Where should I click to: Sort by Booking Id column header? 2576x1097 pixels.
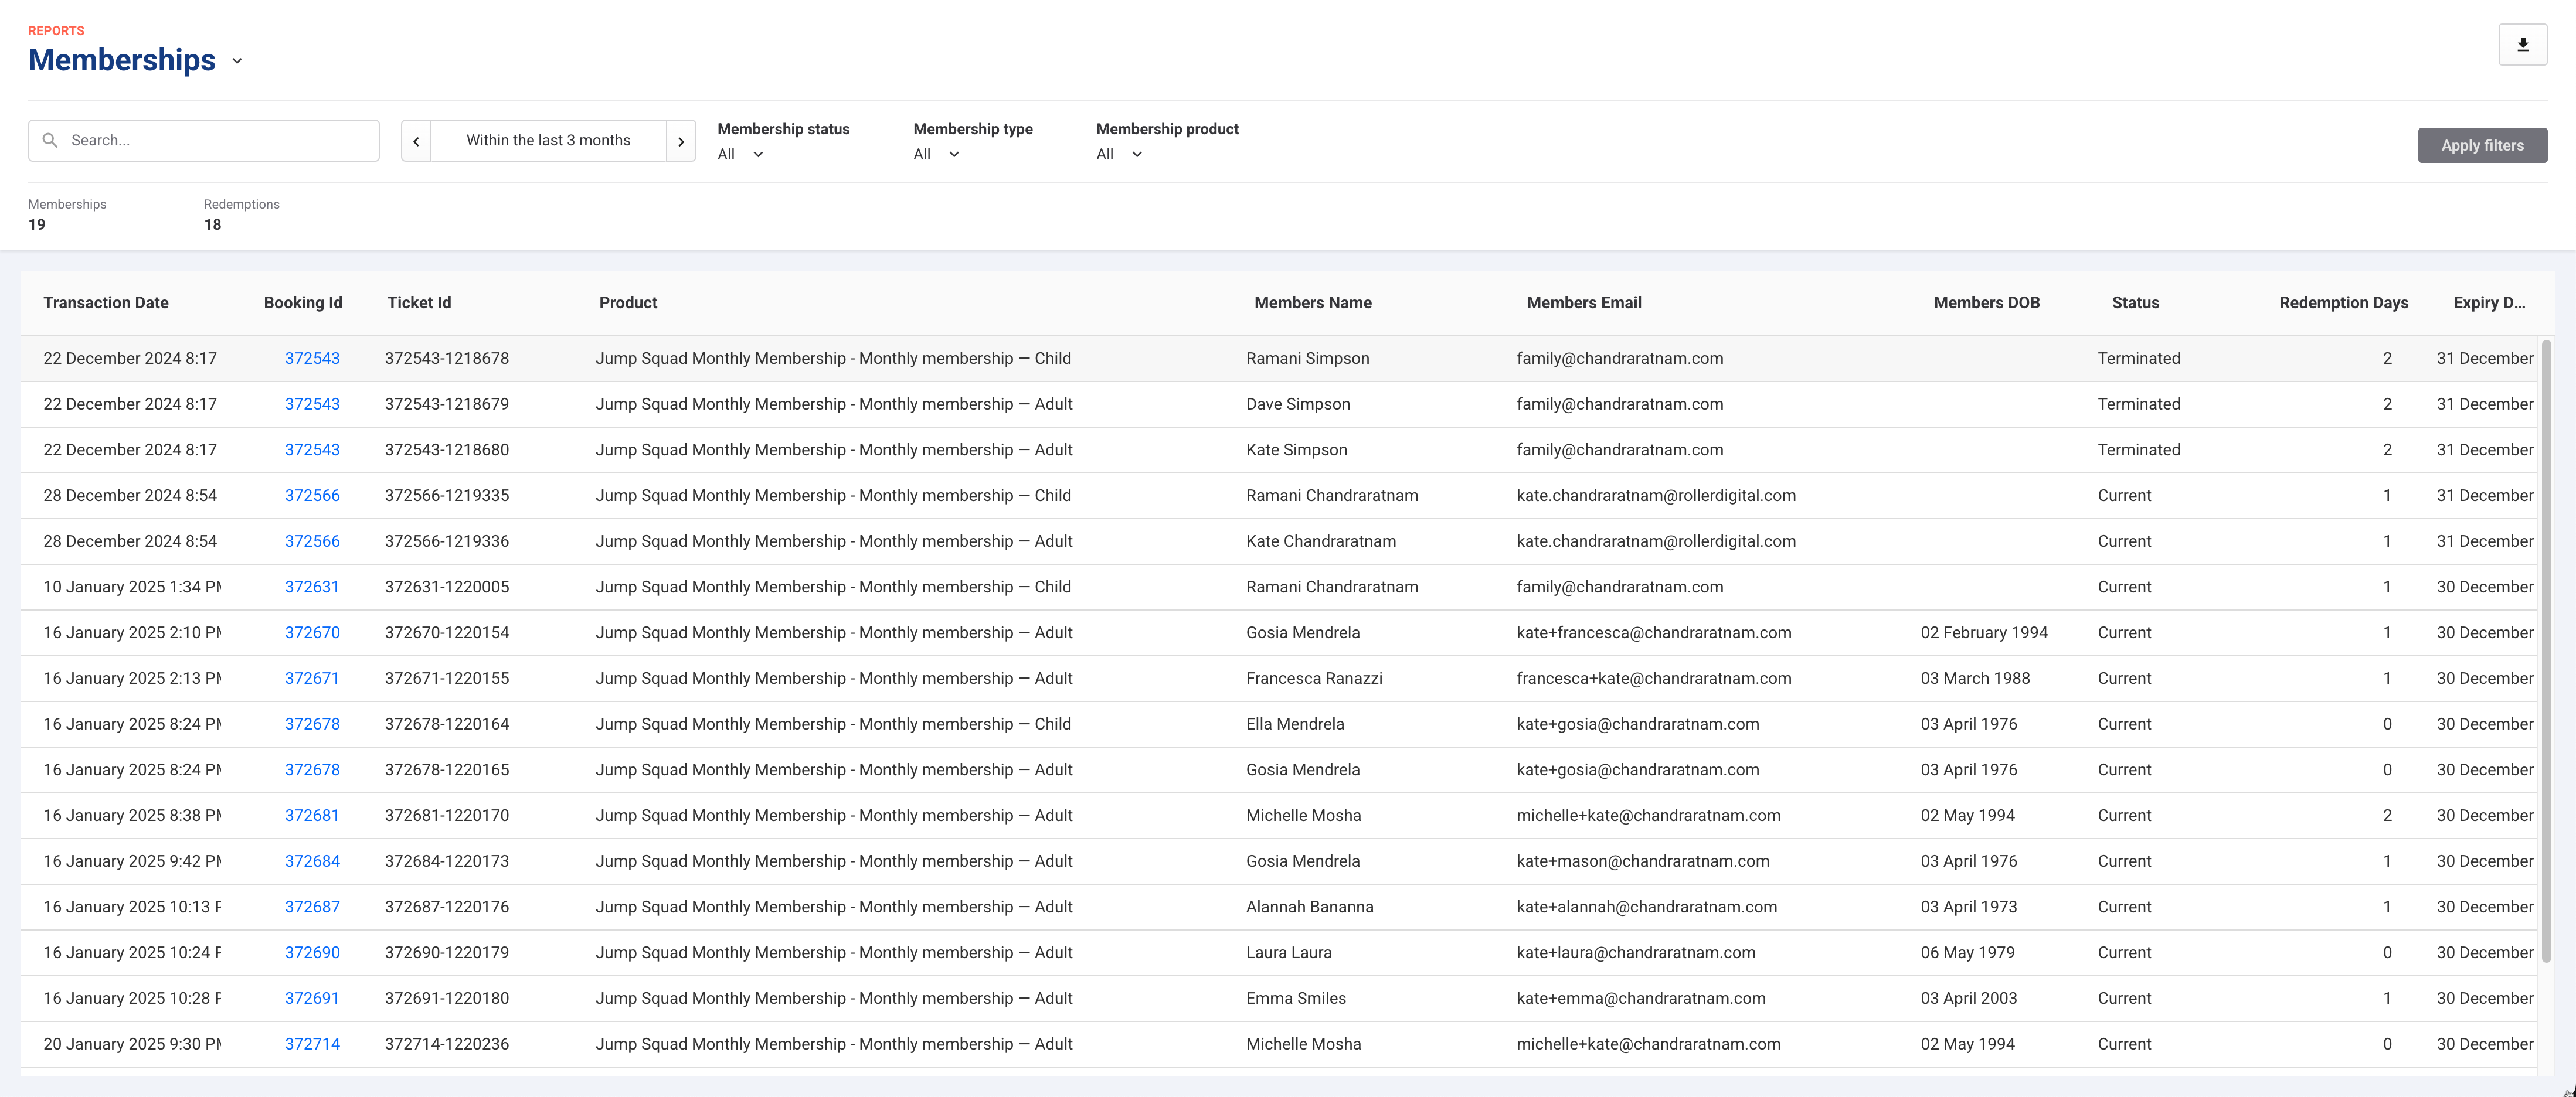[x=303, y=303]
